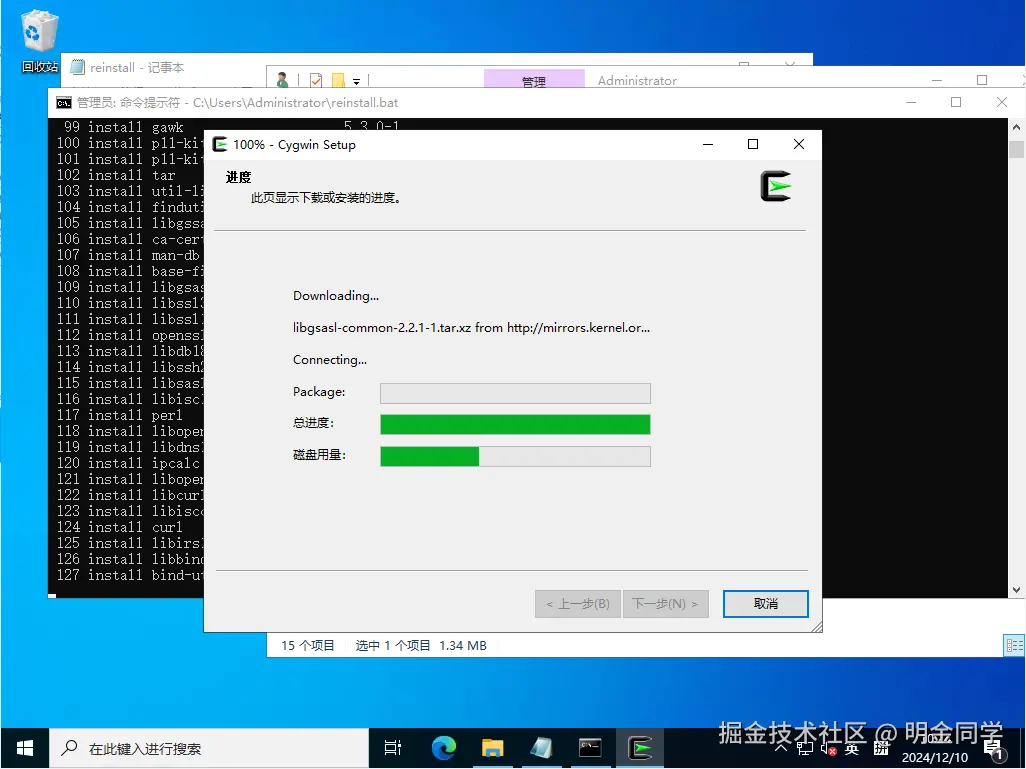Open the quick access toolbar dropdown arrow
Image resolution: width=1026 pixels, height=769 pixels.
pyautogui.click(x=357, y=82)
